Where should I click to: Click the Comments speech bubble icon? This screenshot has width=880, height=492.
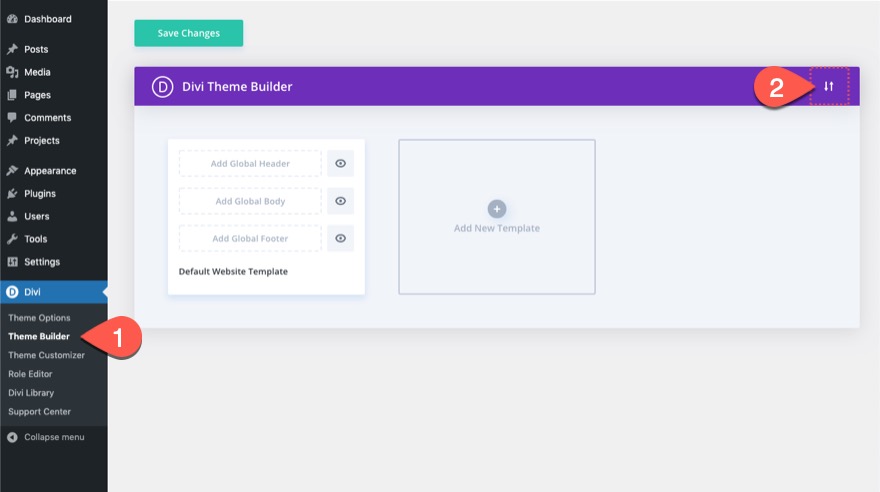[12, 118]
